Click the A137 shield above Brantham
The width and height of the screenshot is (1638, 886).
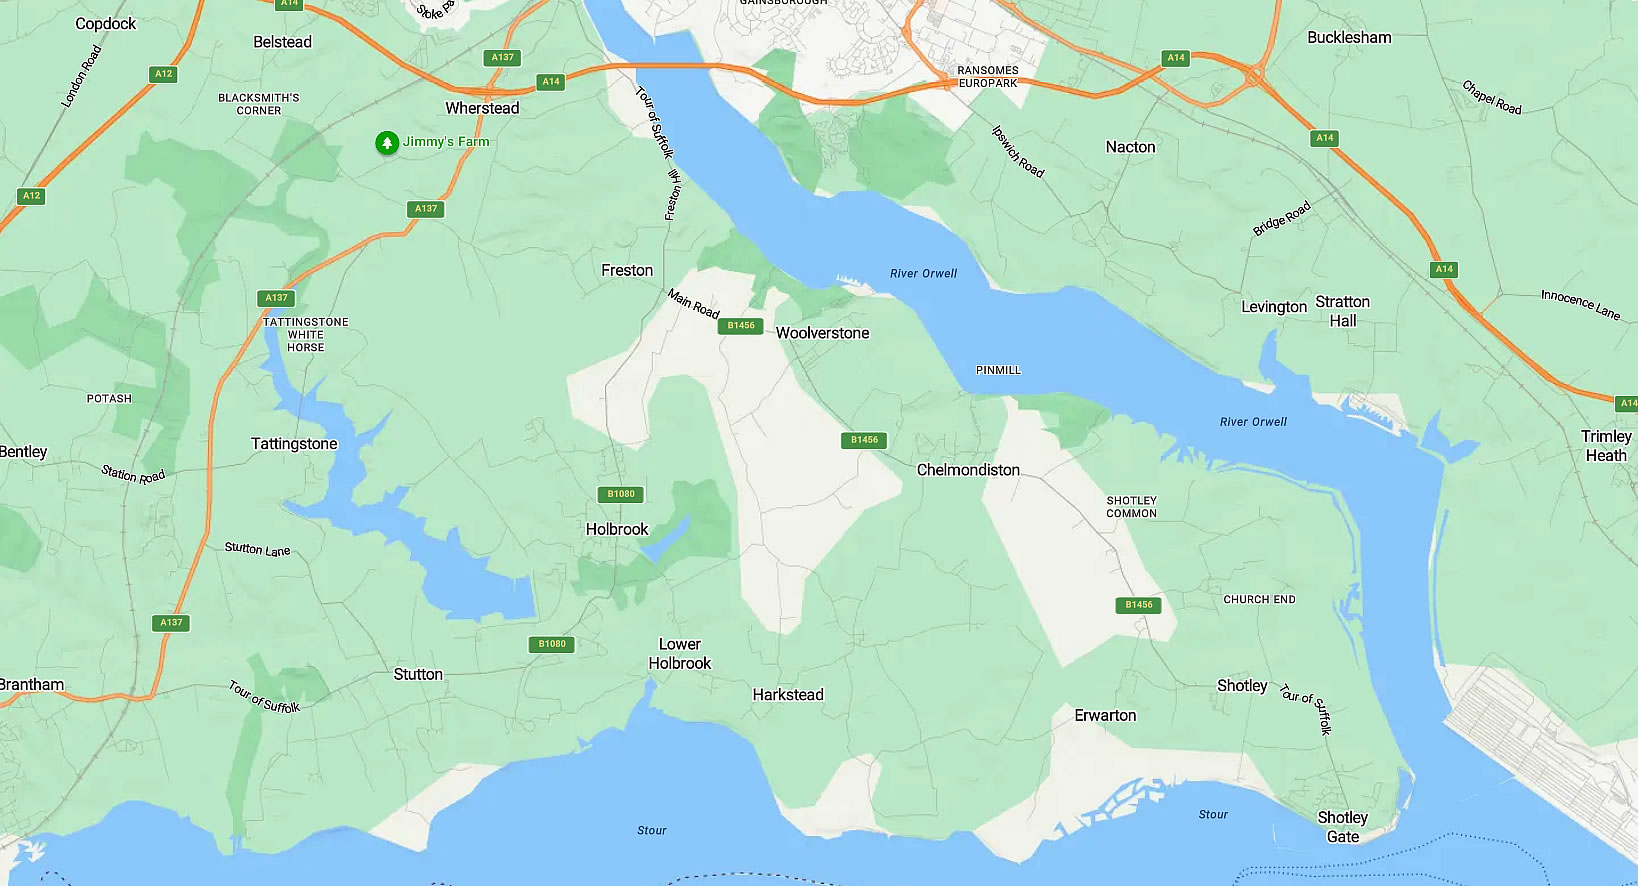(x=171, y=622)
